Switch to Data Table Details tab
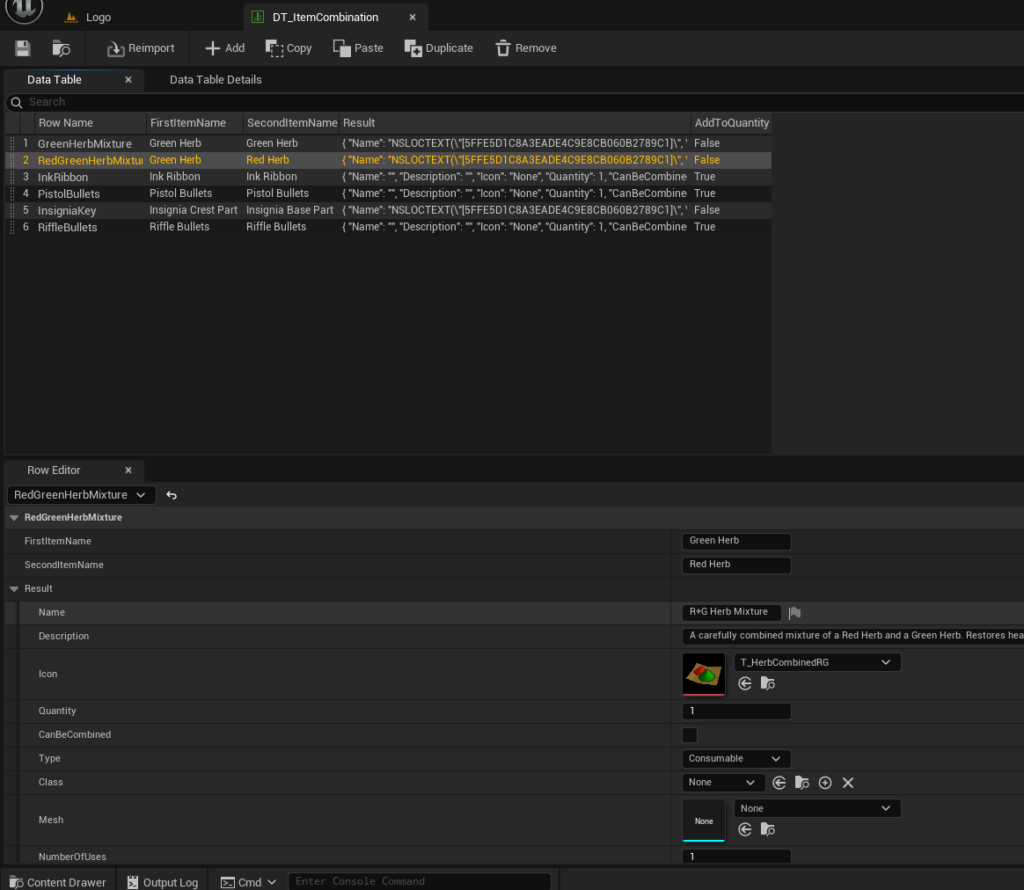This screenshot has height=890, width=1024. click(x=215, y=80)
